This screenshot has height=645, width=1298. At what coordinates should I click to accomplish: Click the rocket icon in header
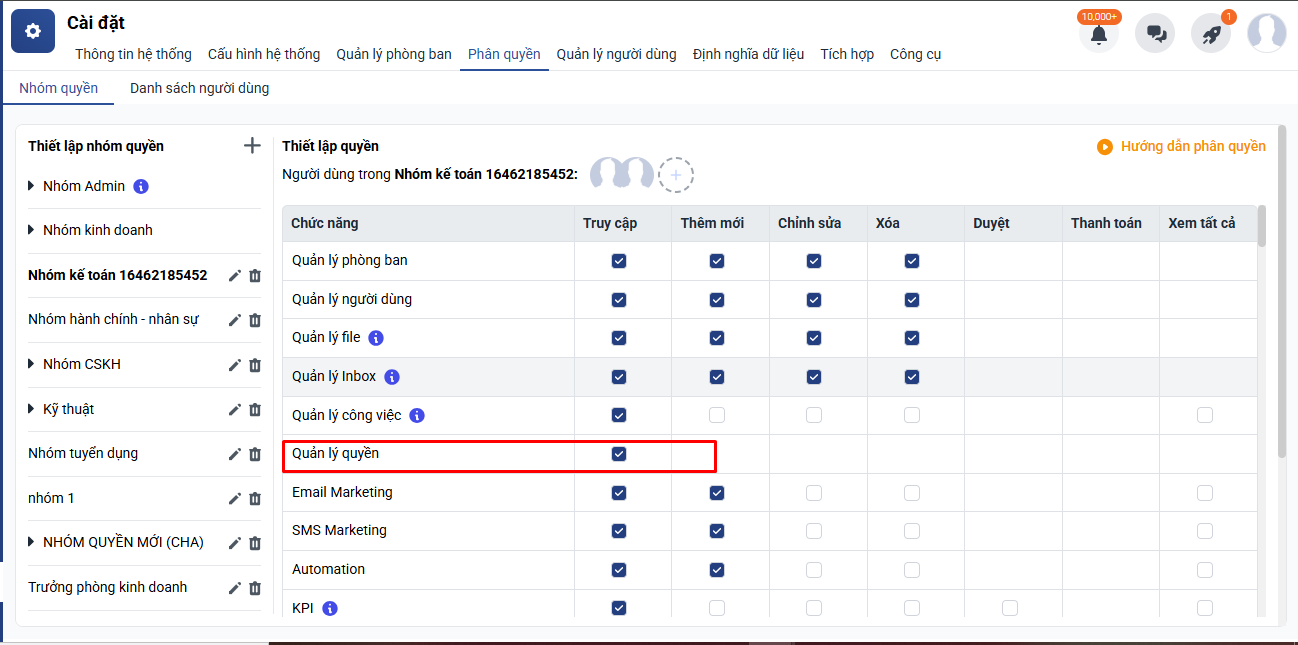point(1211,34)
